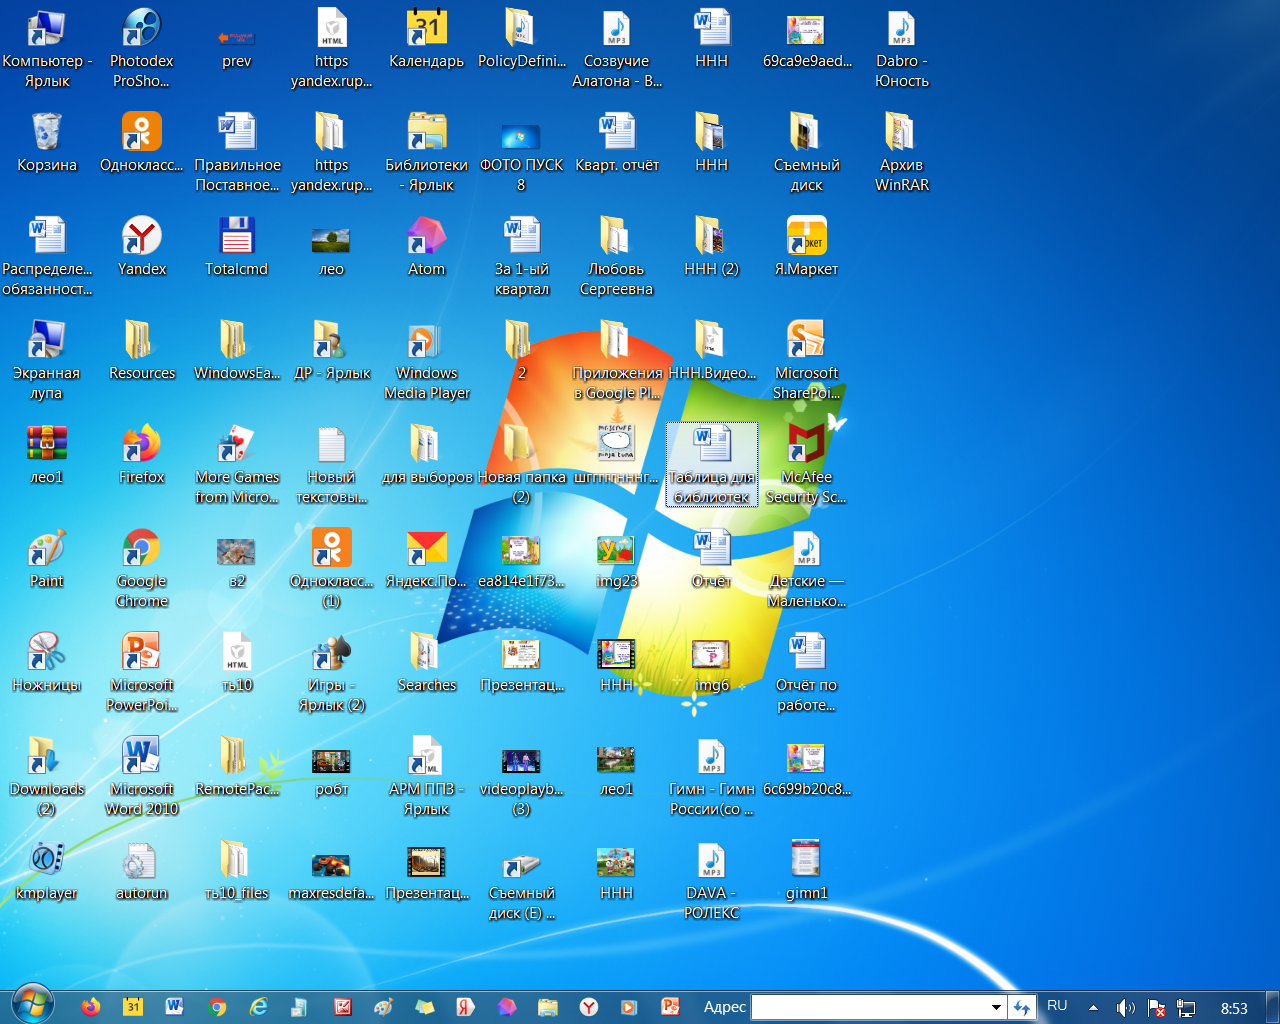Viewport: 1280px width, 1024px height.
Task: Open the RU language indicator
Action: [x=1057, y=1006]
